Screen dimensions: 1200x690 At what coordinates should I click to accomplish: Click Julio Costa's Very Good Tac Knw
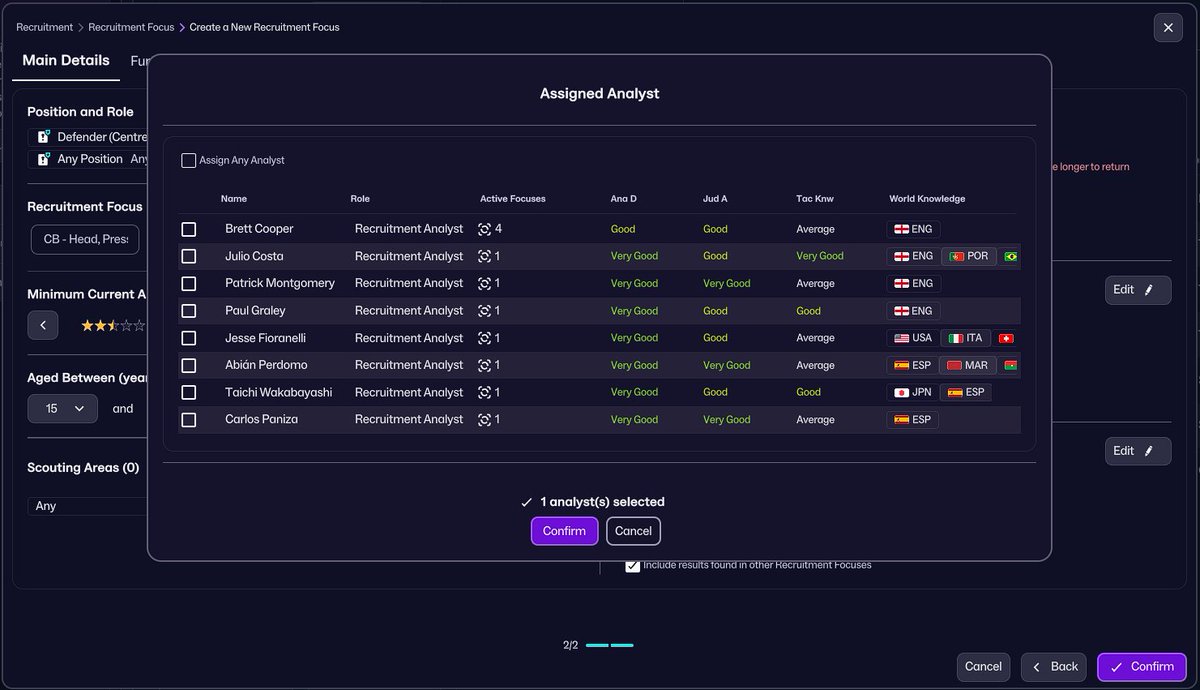tap(820, 256)
